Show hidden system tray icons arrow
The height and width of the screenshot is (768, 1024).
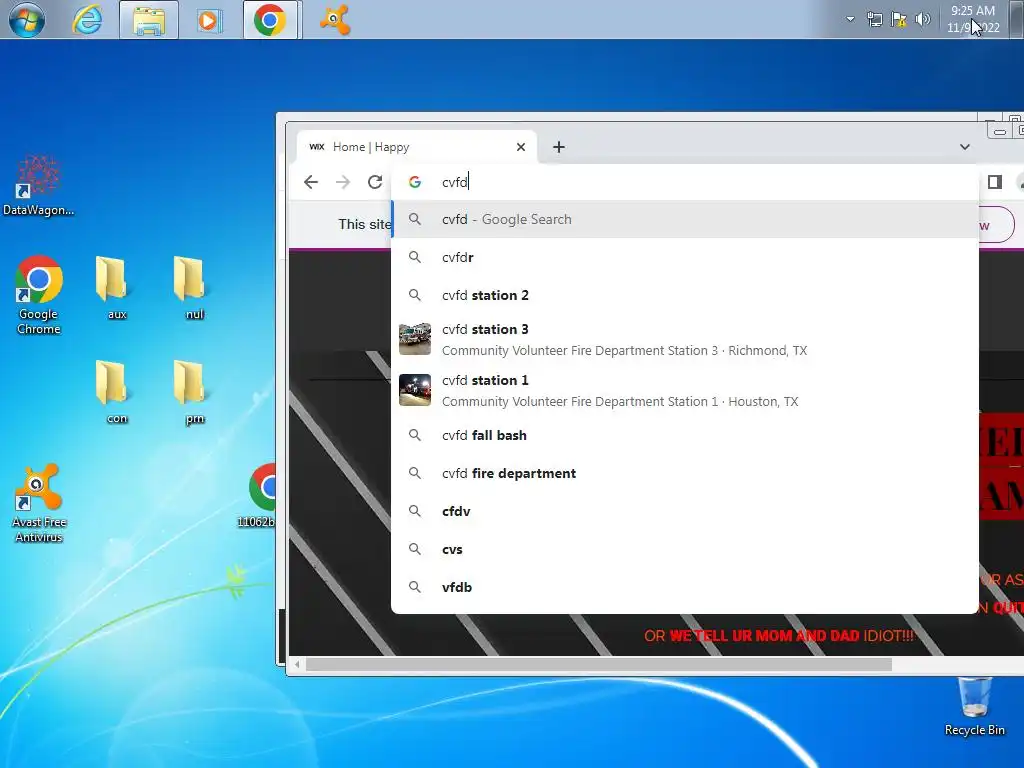point(850,19)
